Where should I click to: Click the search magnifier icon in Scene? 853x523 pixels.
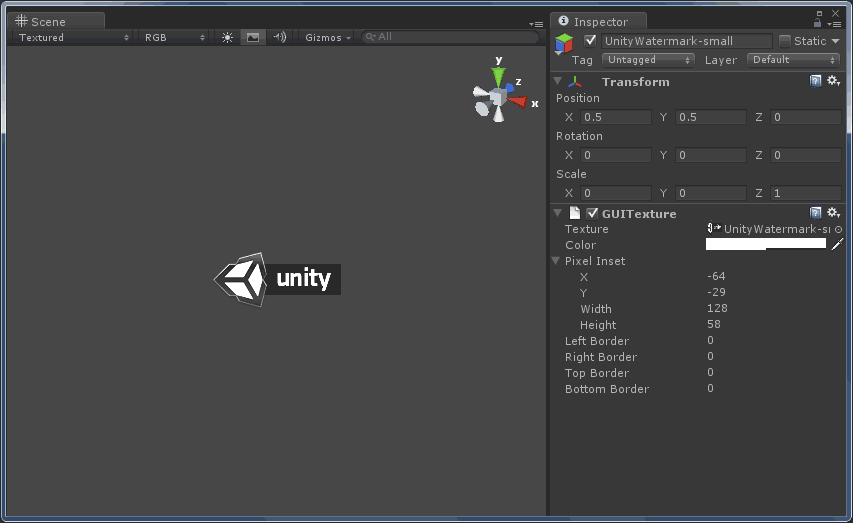pos(370,37)
